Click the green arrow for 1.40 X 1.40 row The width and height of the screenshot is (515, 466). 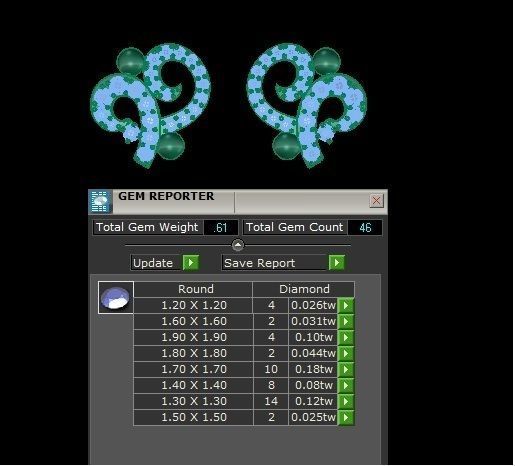point(346,385)
